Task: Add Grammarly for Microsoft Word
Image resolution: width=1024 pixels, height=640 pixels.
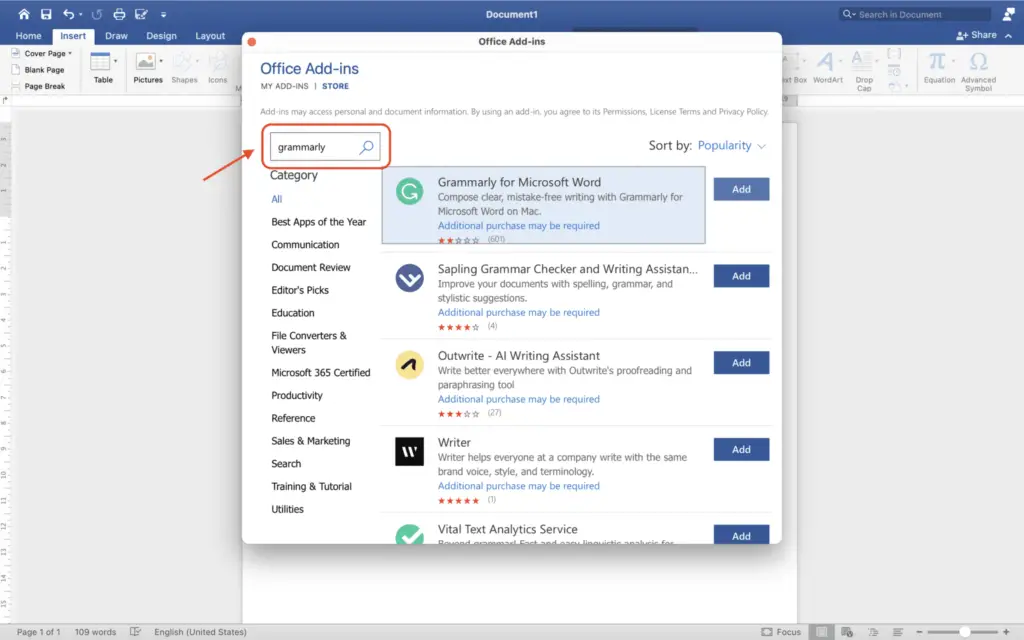Action: pos(741,189)
